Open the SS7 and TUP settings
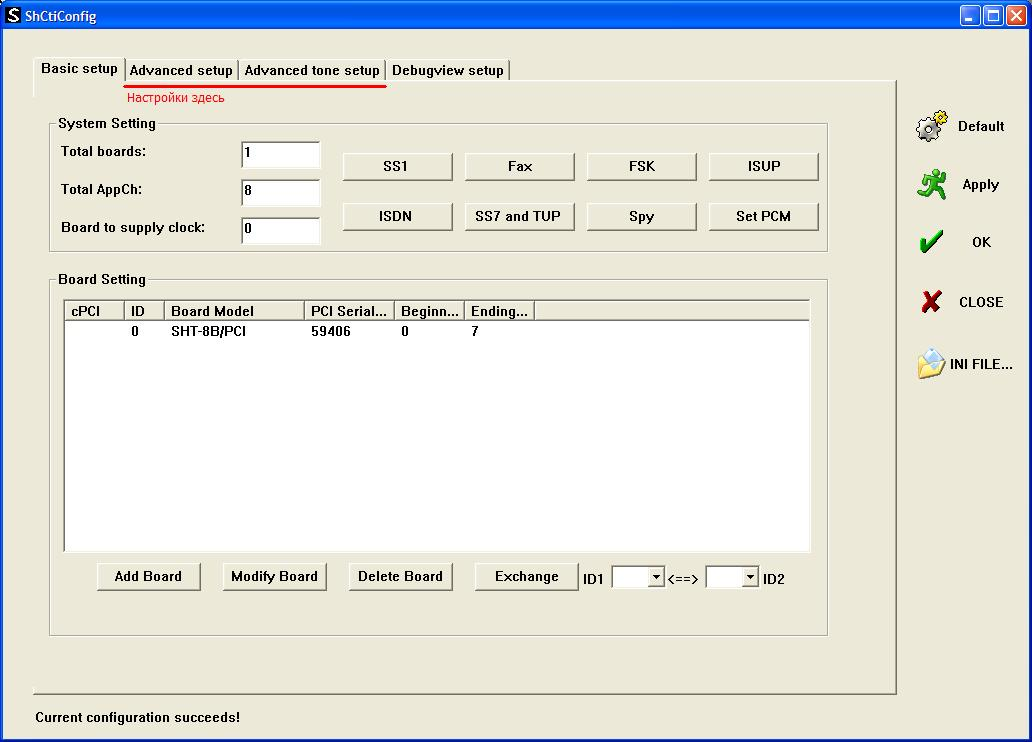The image size is (1032, 742). pos(519,216)
